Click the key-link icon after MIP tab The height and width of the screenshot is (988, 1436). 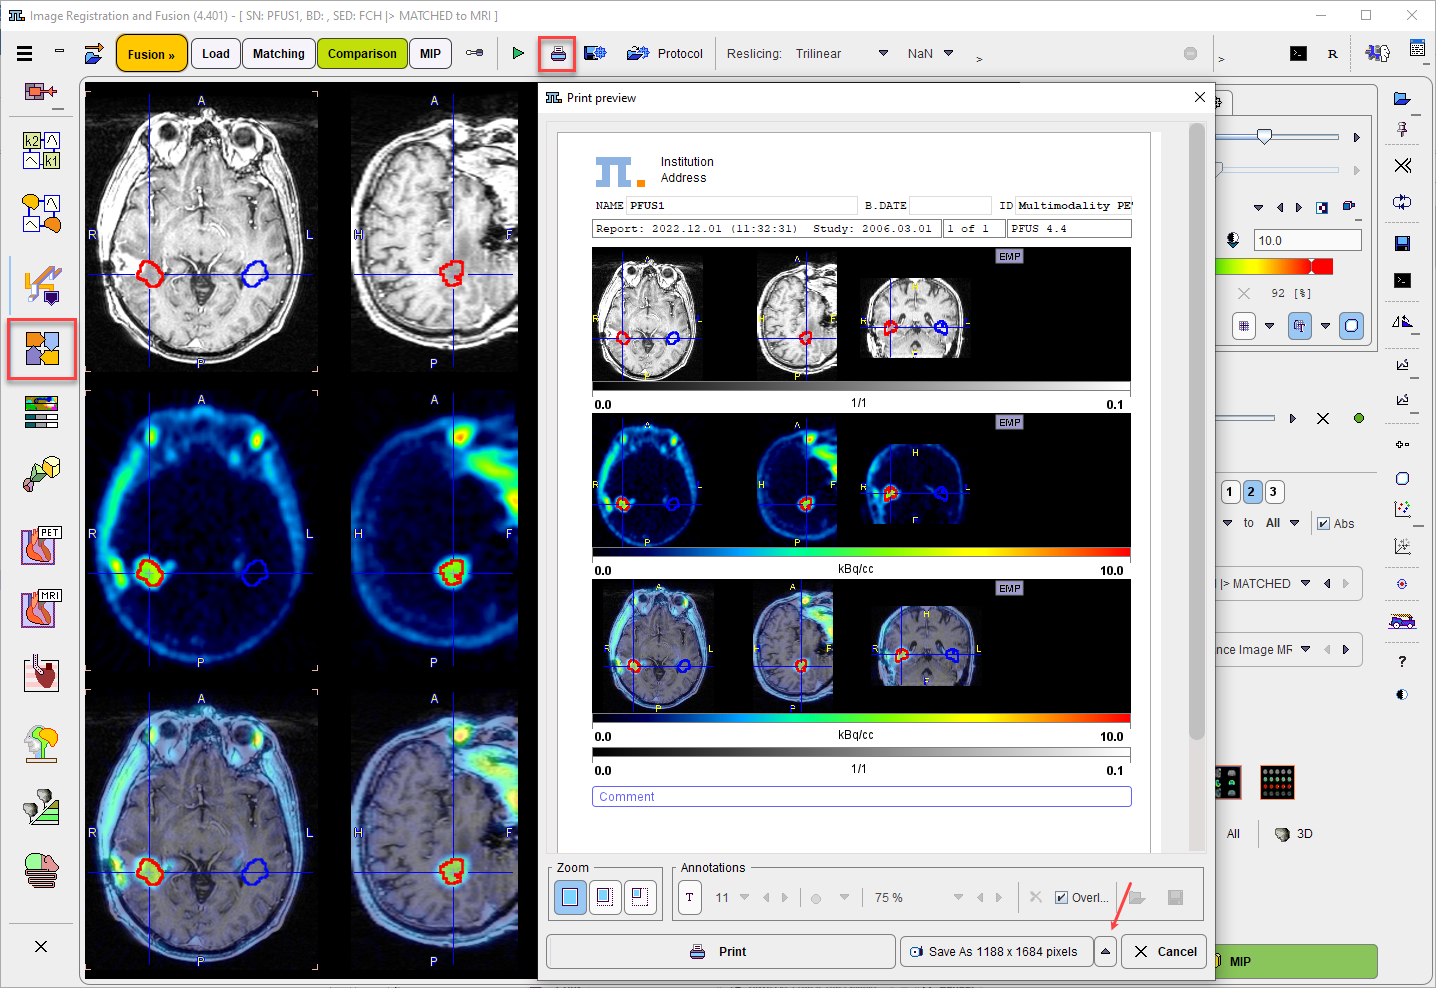coord(475,53)
